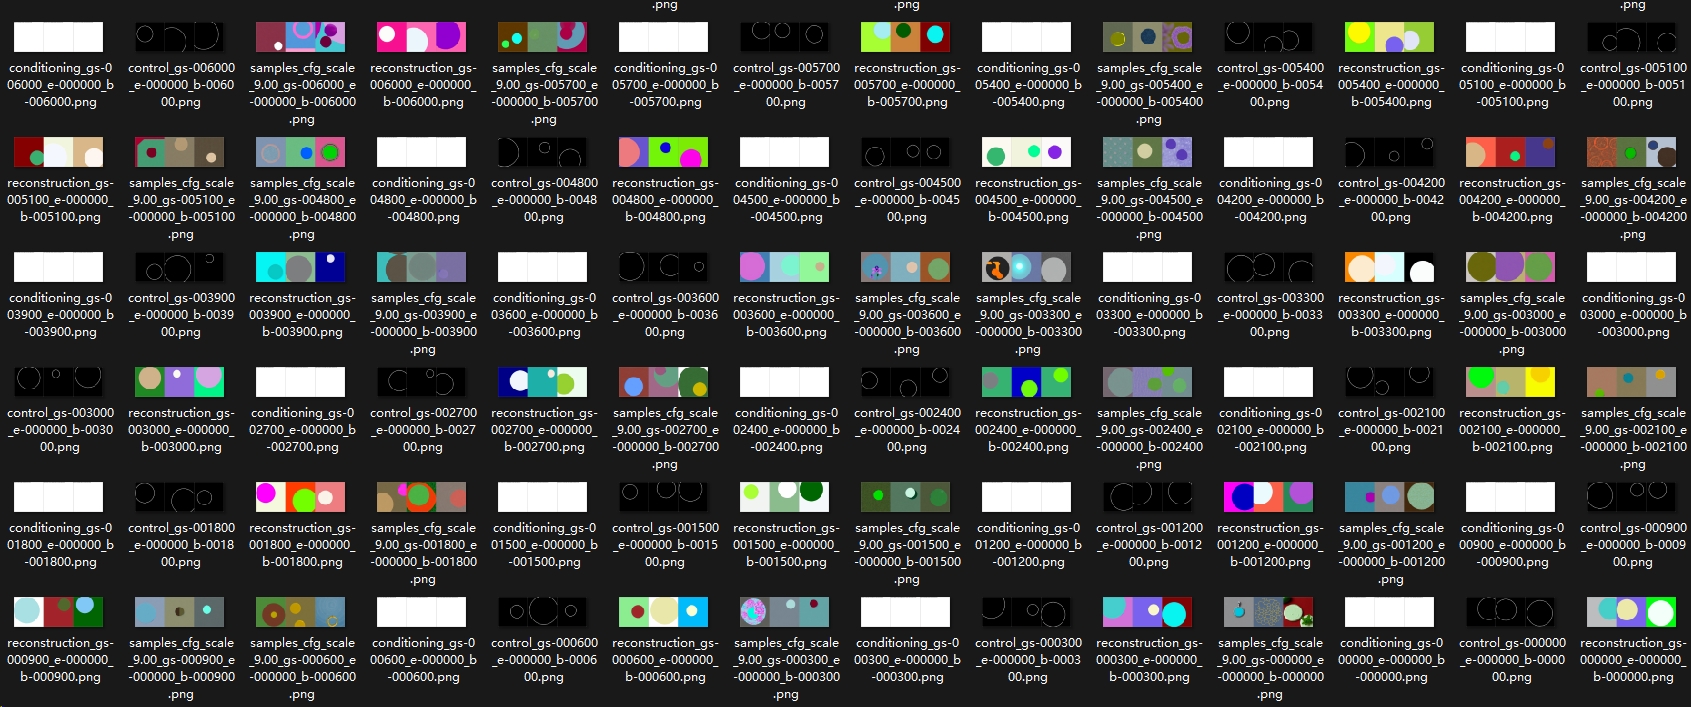
Task: Click the control_gs-002400_e-000000_b-002400.png thumbnail
Action: tap(906, 382)
